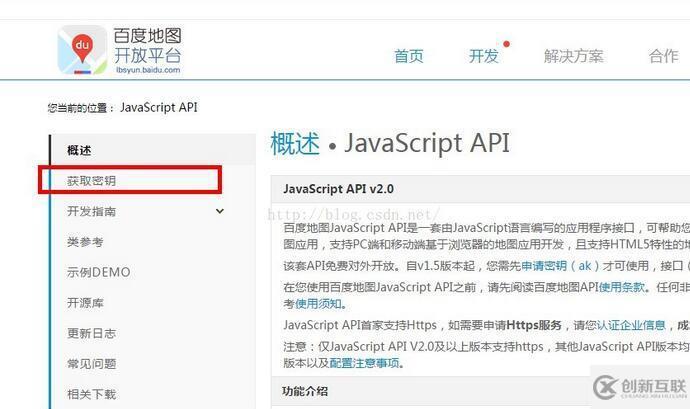Open 常见问题 sidebar item
The height and width of the screenshot is (409, 690).
click(92, 364)
